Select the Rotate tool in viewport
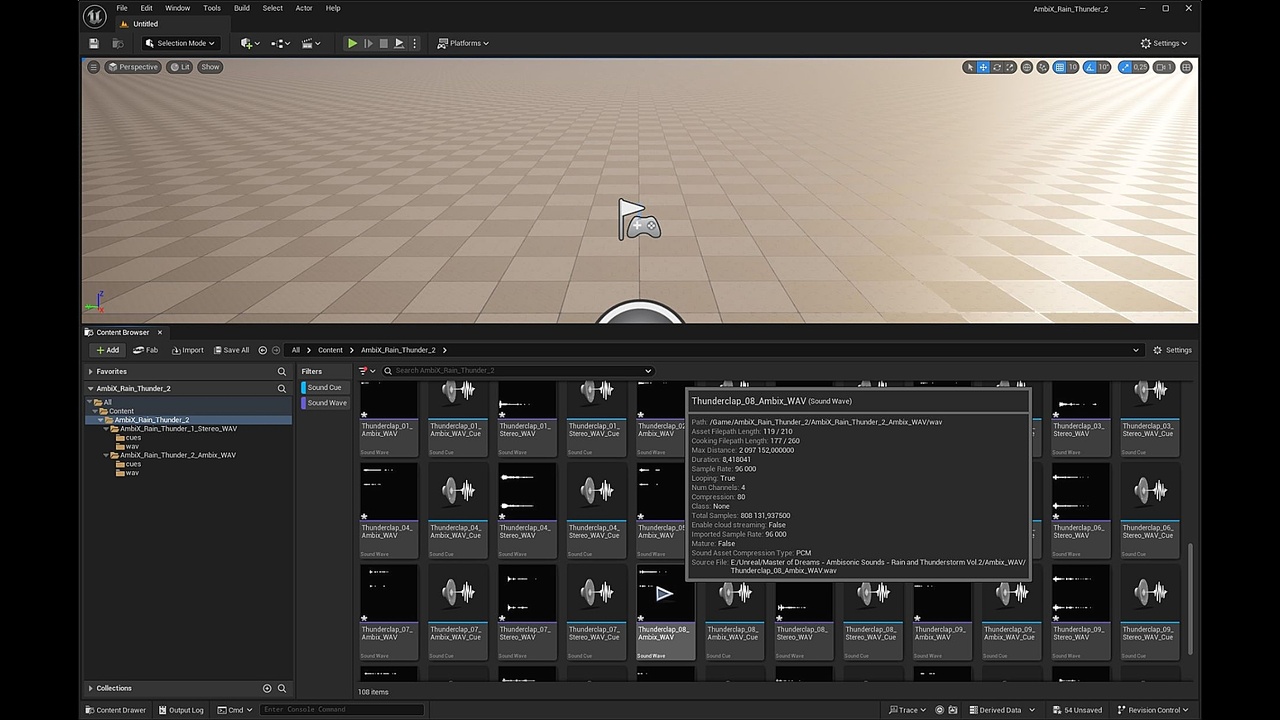 tap(997, 67)
